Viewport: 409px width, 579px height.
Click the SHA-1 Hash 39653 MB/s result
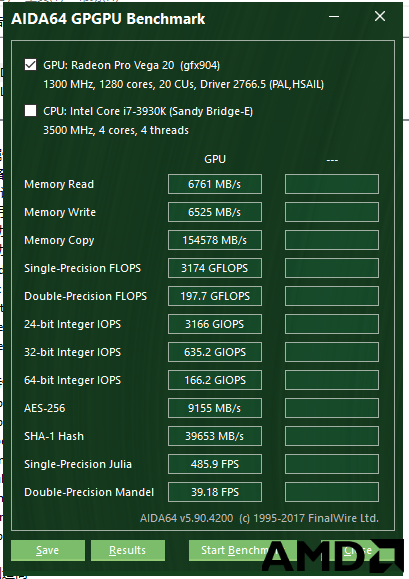[x=215, y=436]
